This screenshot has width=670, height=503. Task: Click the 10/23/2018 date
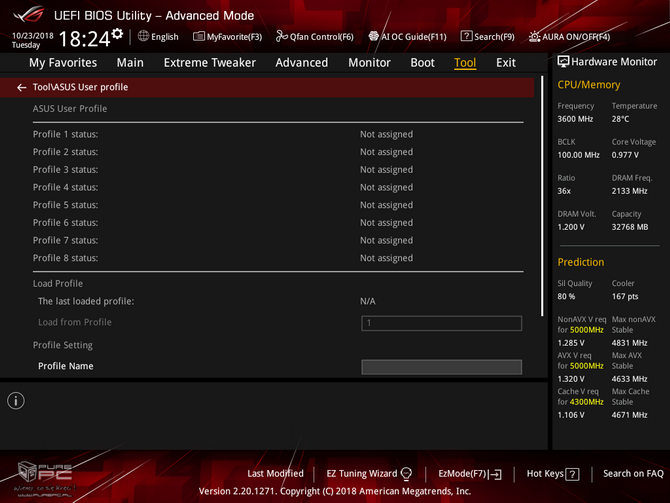point(32,35)
